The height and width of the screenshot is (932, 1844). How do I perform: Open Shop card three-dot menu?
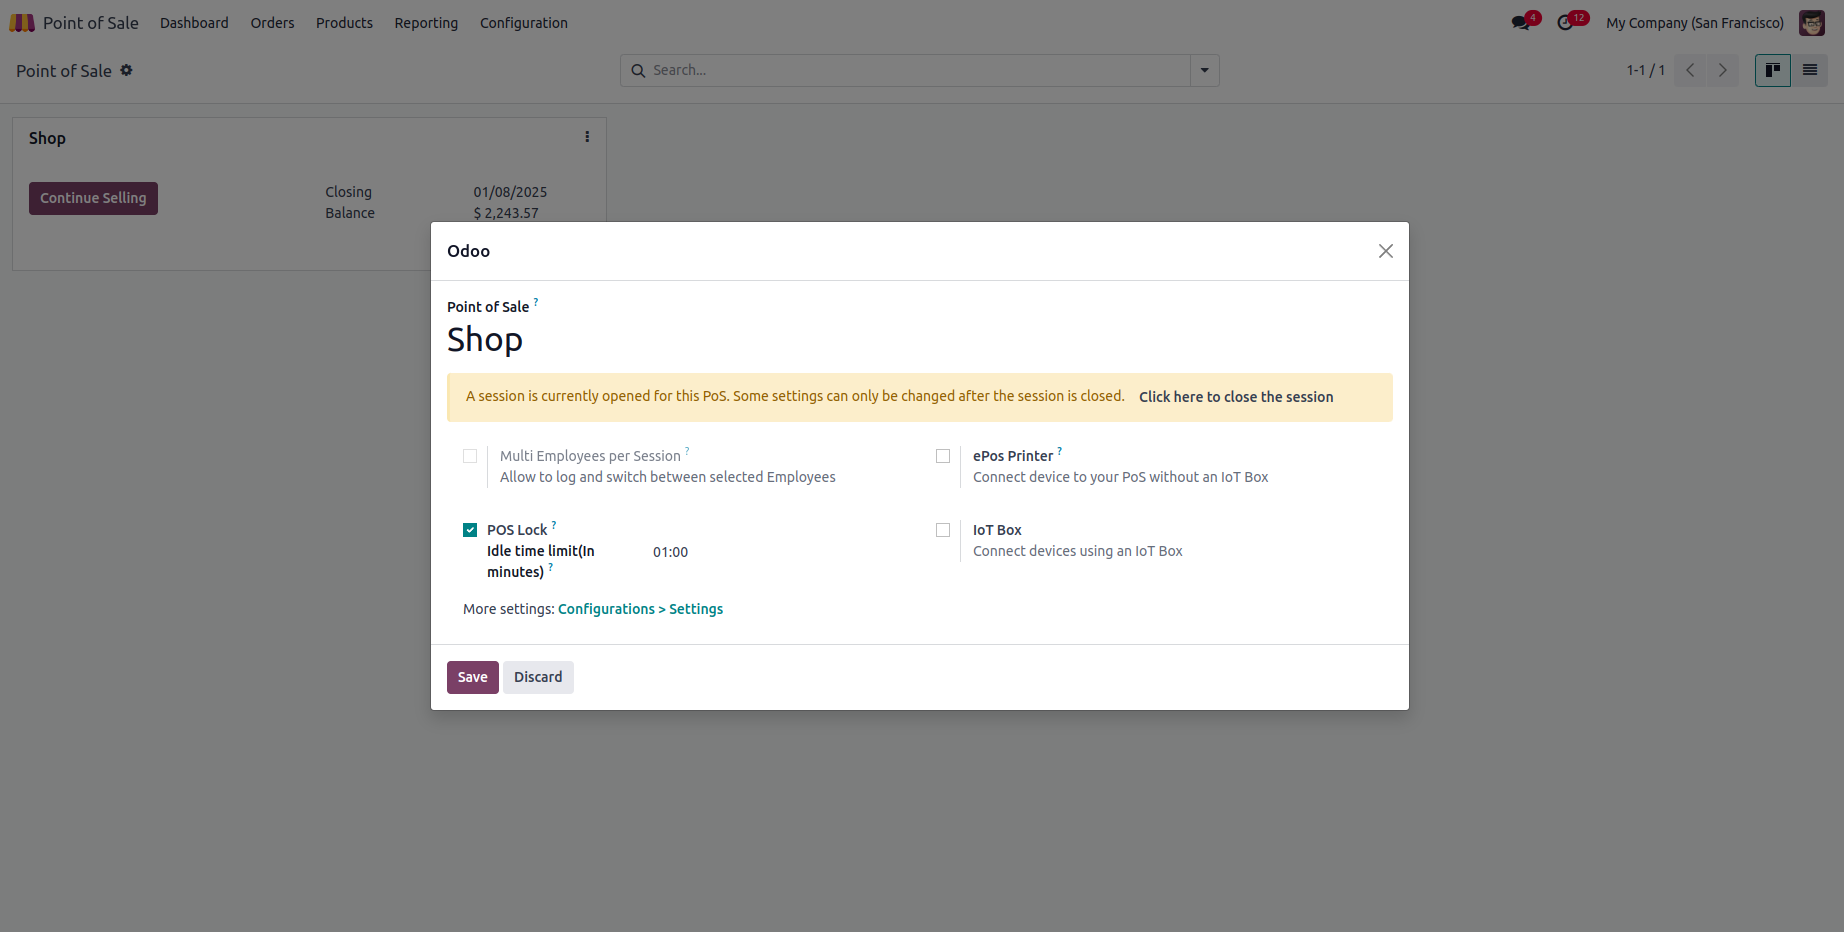pos(587,137)
